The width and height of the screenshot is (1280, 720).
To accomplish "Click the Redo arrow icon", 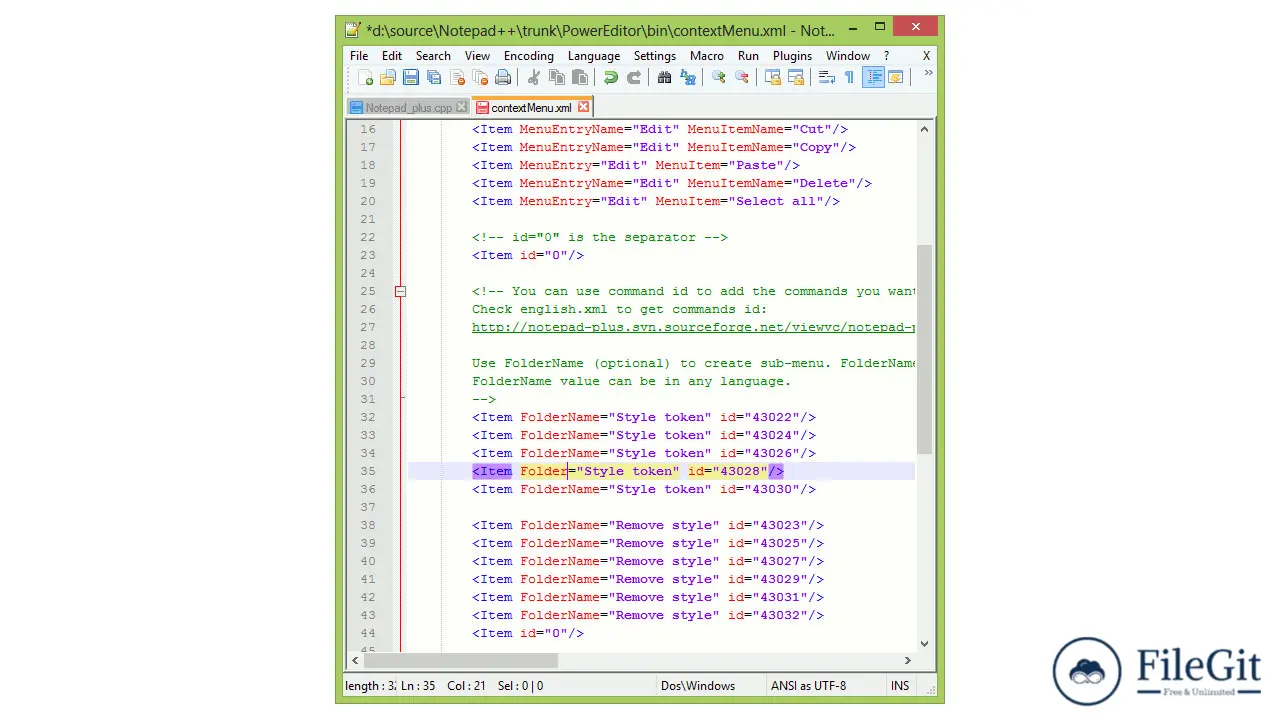I will point(633,77).
